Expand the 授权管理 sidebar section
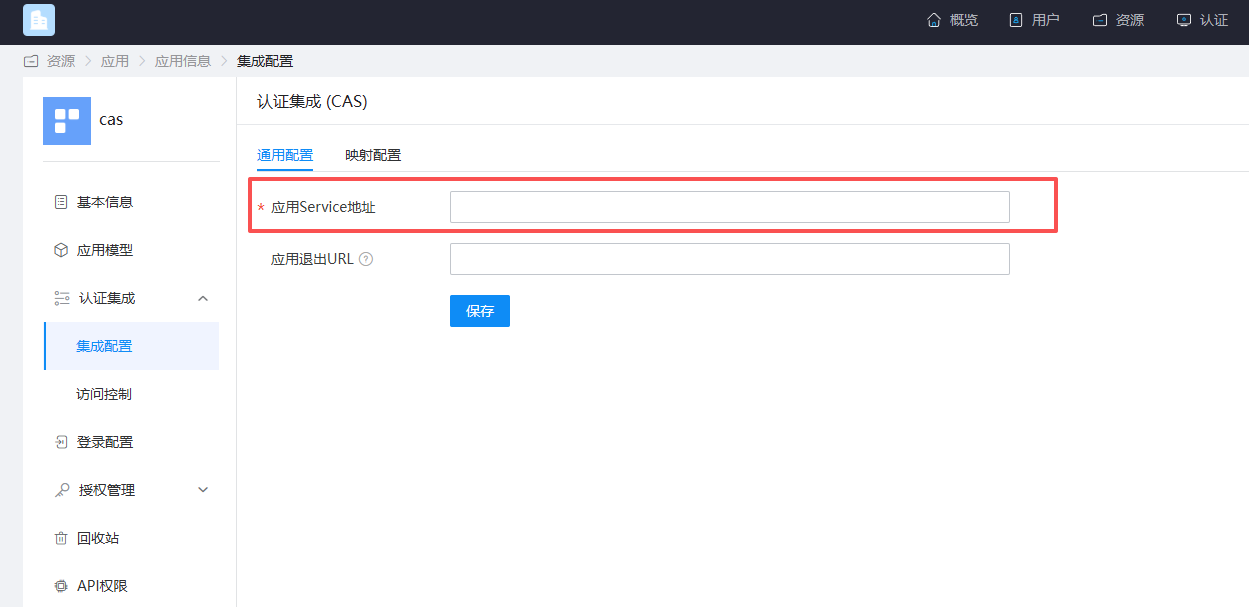This screenshot has height=607, width=1249. click(x=131, y=490)
